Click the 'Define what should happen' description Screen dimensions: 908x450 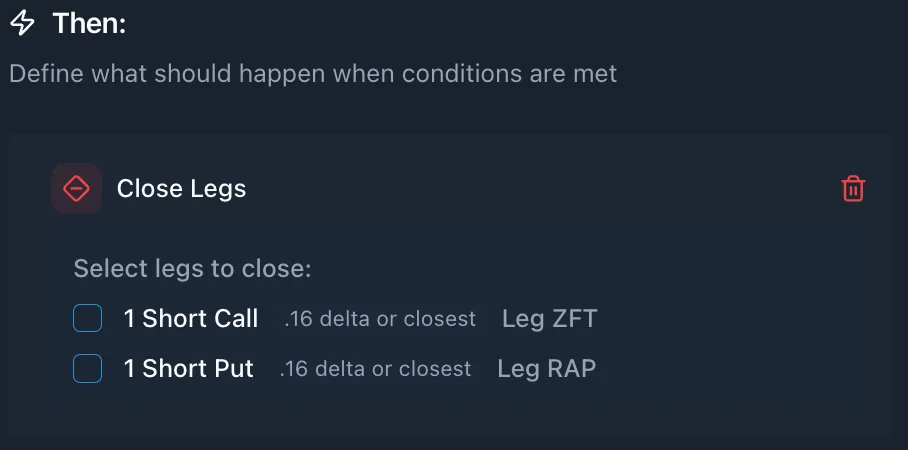(x=313, y=74)
